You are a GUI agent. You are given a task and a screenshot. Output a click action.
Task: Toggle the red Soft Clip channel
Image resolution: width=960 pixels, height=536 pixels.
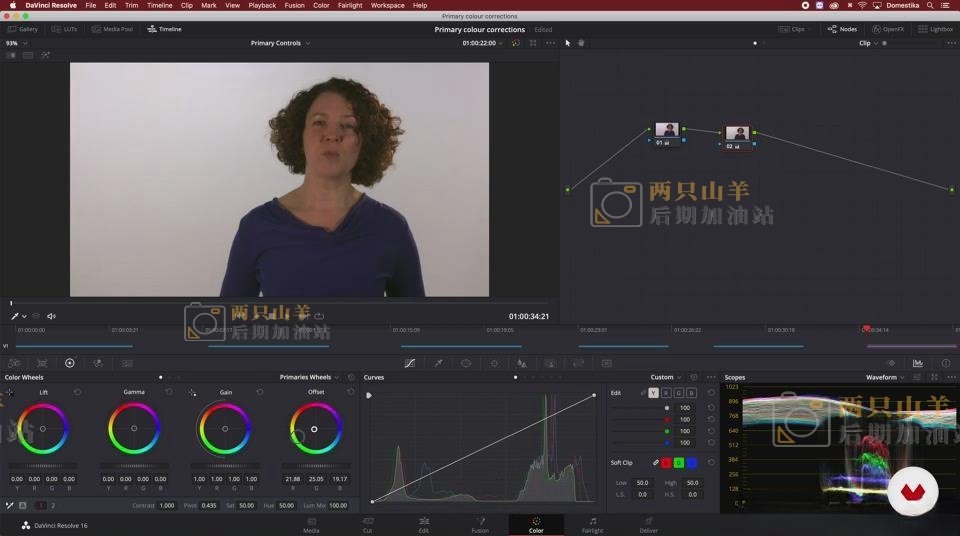(x=667, y=463)
